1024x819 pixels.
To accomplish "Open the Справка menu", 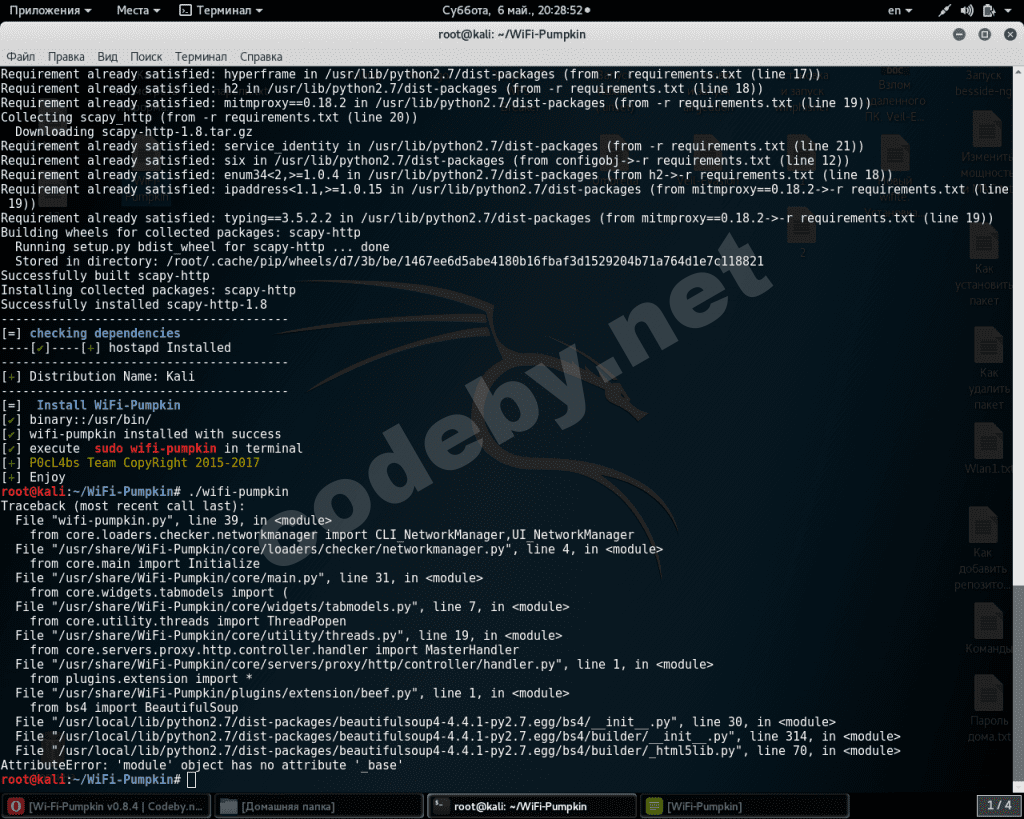I will click(261, 57).
